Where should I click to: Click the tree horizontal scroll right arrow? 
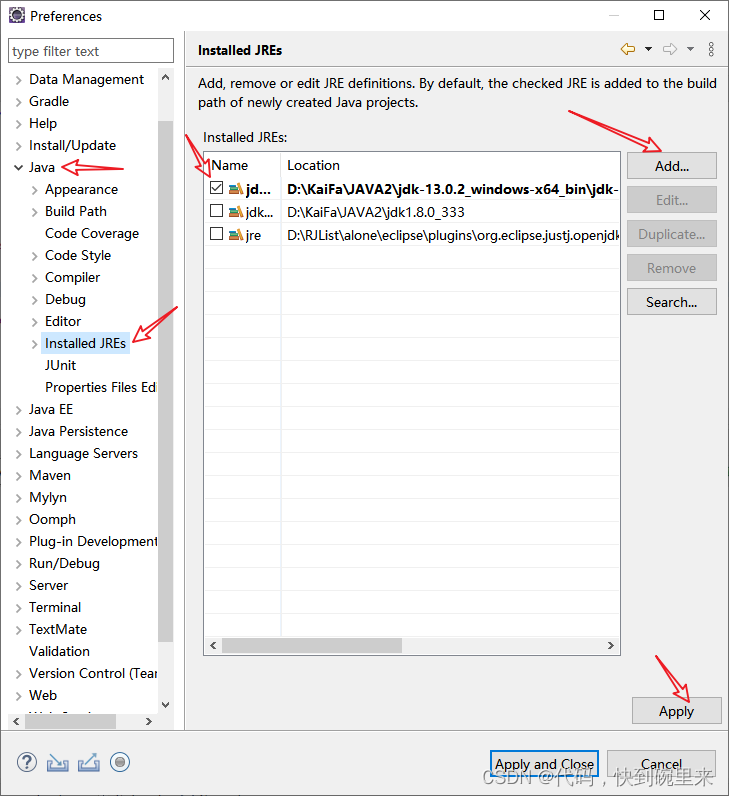tap(149, 721)
